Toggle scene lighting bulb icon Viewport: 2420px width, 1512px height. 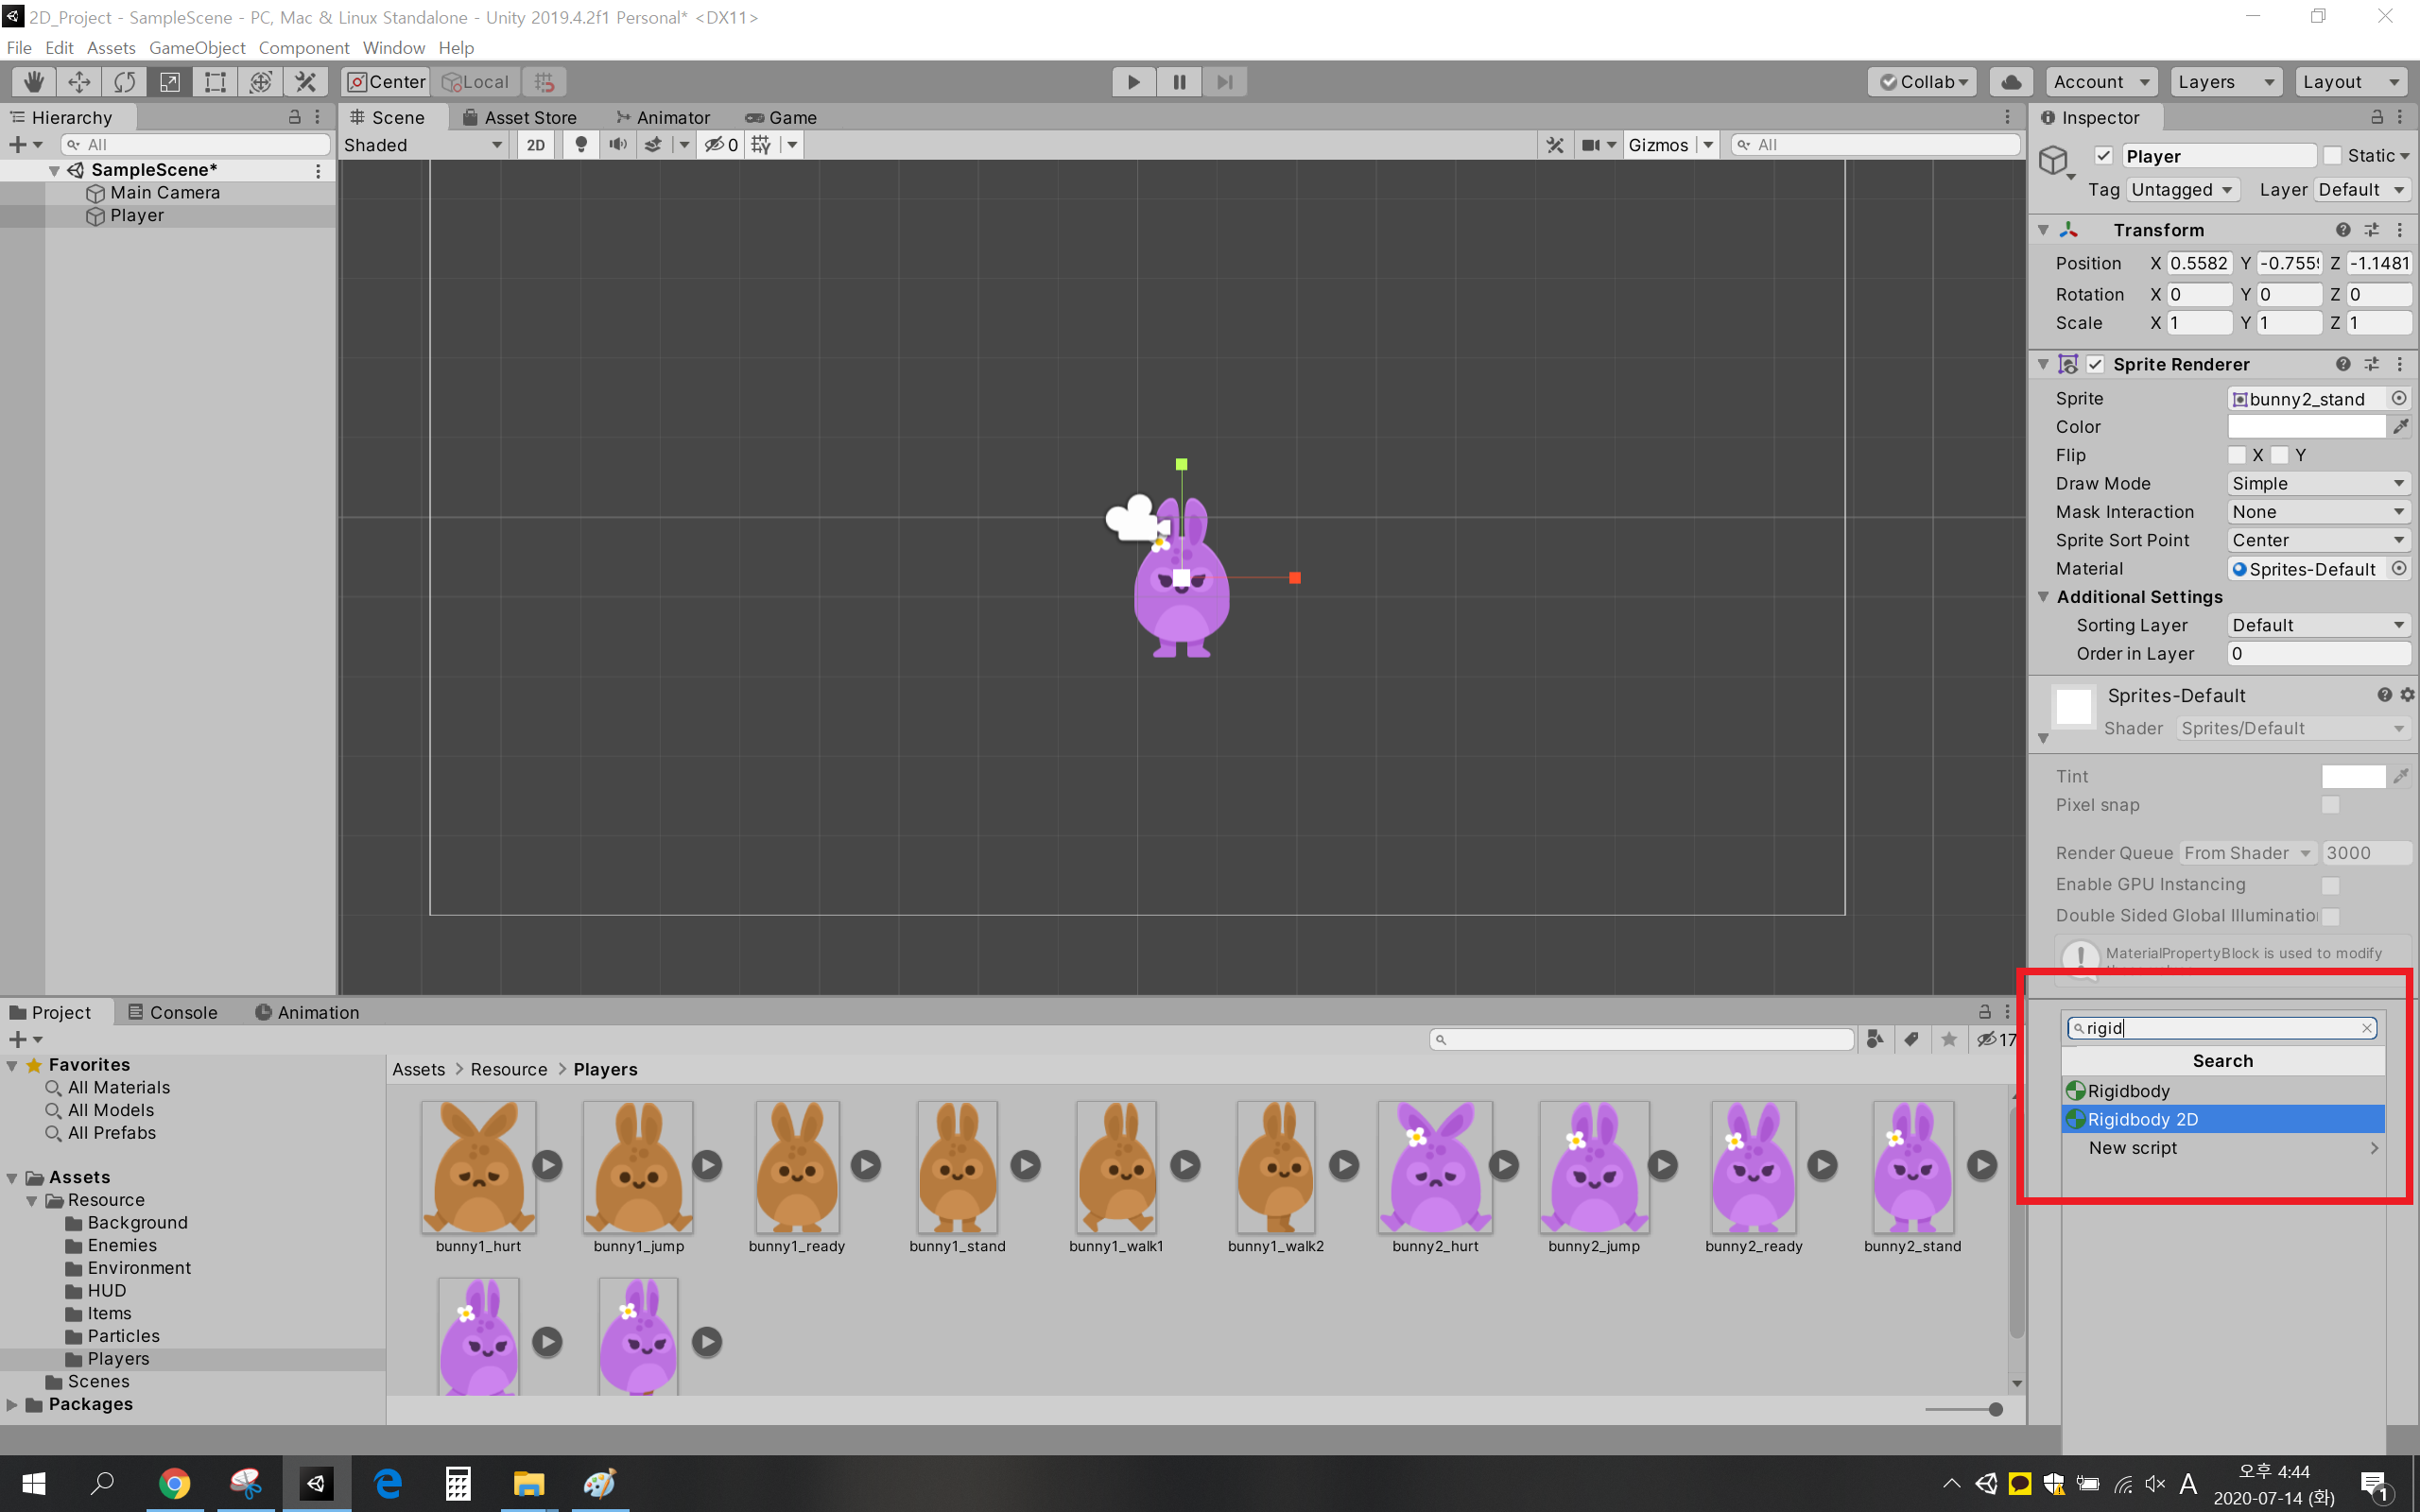point(581,145)
